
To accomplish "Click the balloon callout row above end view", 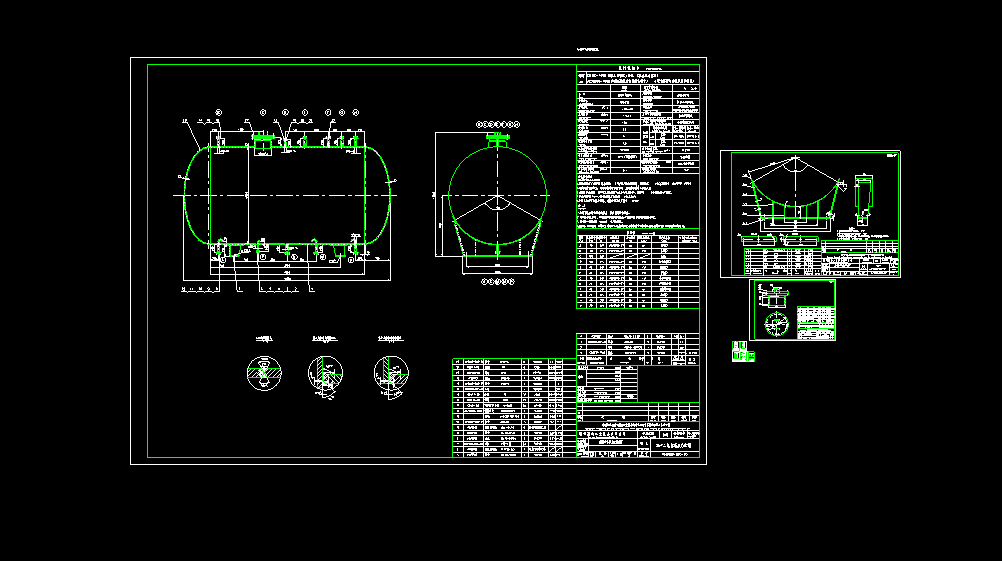I will [498, 125].
